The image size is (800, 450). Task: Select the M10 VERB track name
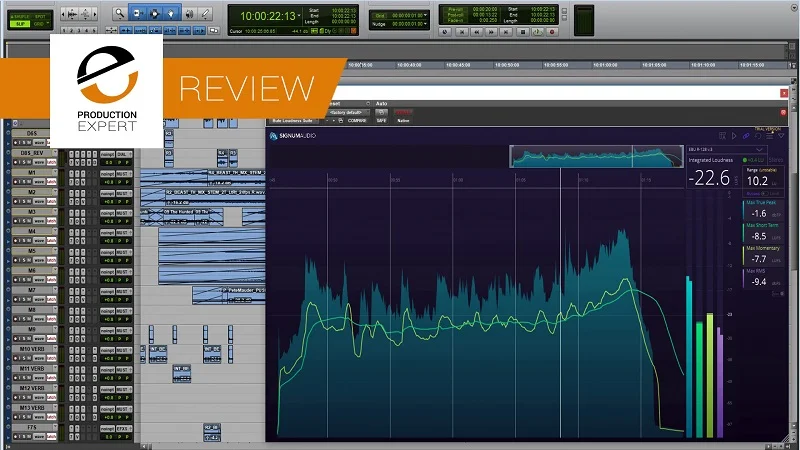[32, 349]
